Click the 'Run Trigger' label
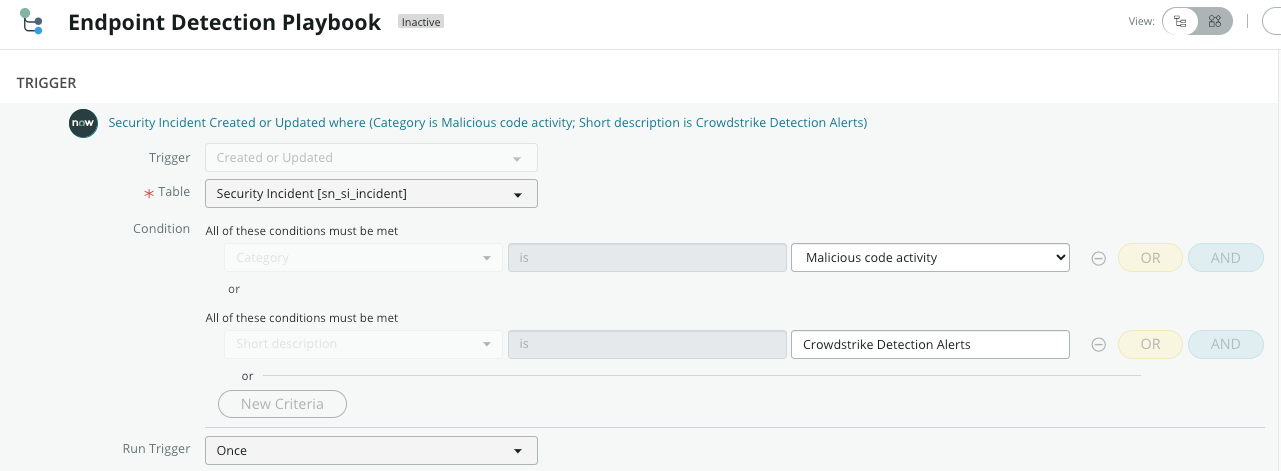 pyautogui.click(x=156, y=449)
